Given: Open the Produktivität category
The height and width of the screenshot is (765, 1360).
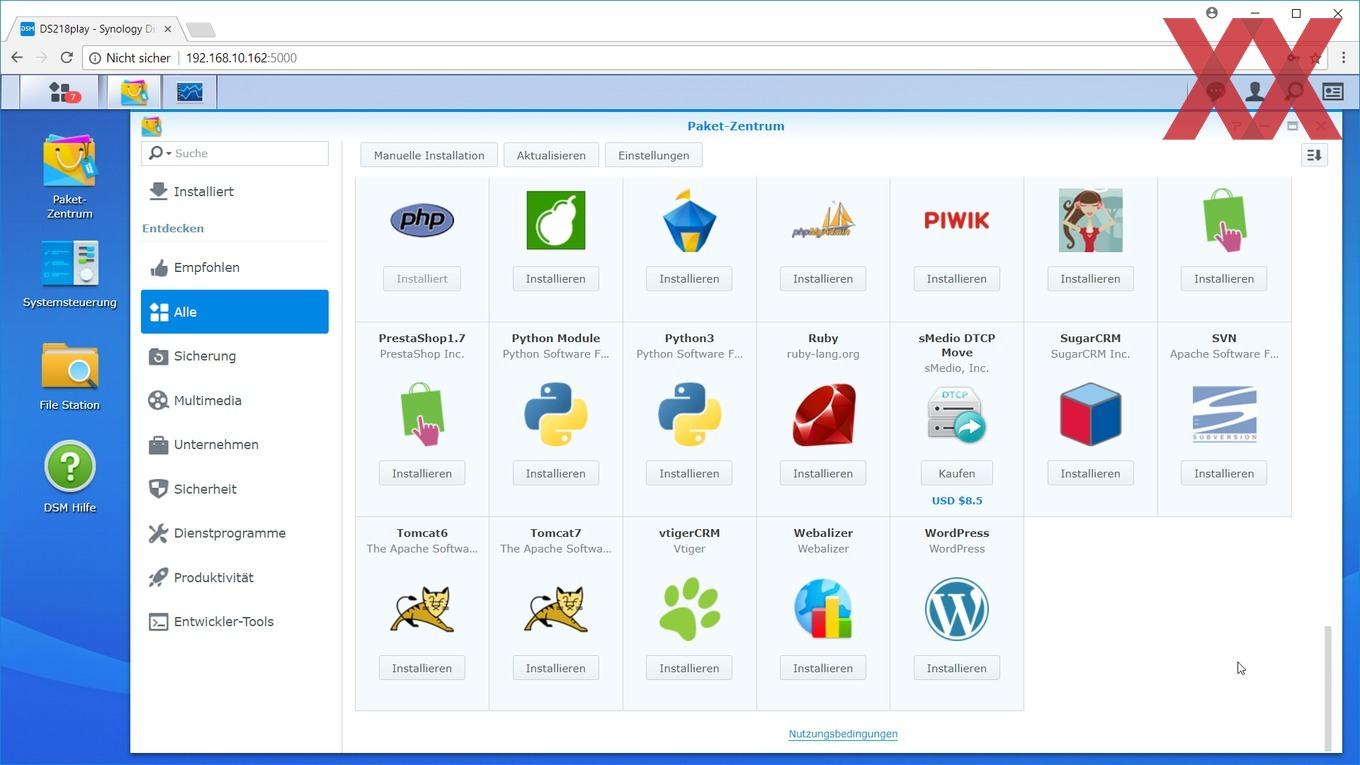Looking at the screenshot, I should click(x=235, y=577).
